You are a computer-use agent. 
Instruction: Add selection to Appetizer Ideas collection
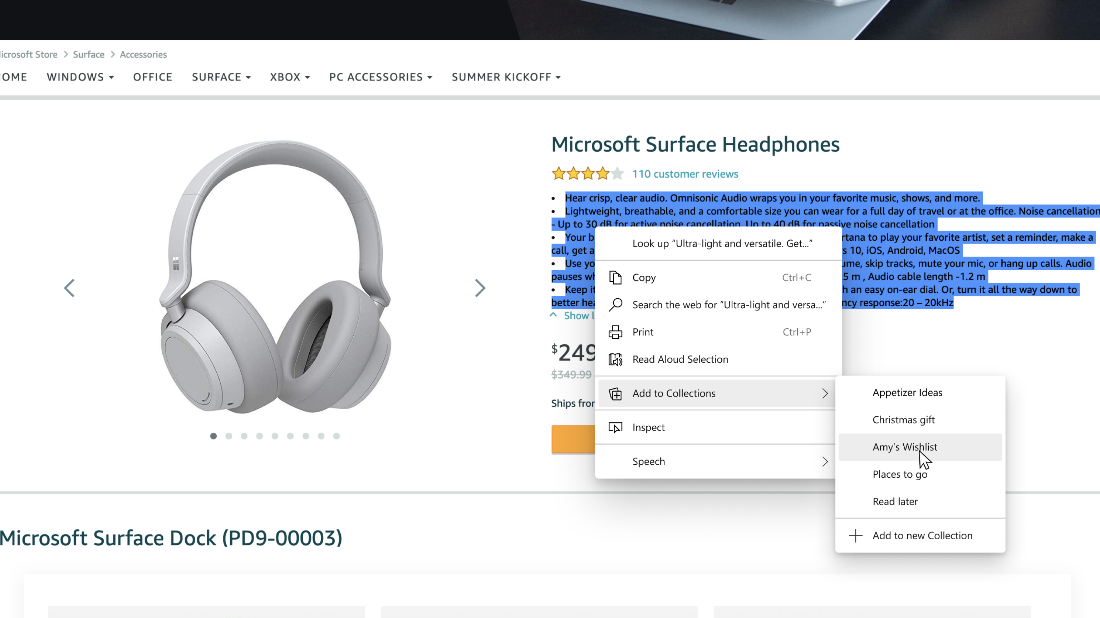[920, 393]
